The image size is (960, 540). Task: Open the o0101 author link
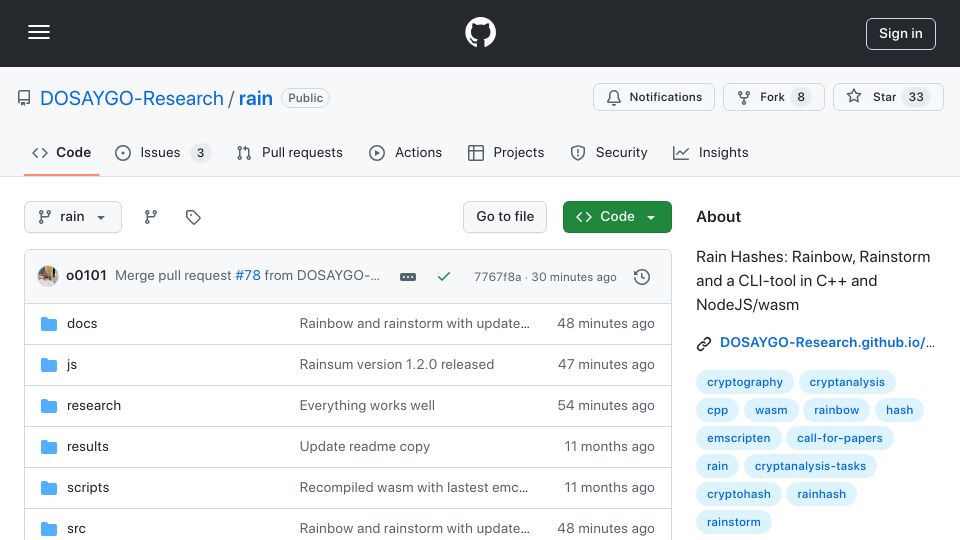pyautogui.click(x=86, y=276)
